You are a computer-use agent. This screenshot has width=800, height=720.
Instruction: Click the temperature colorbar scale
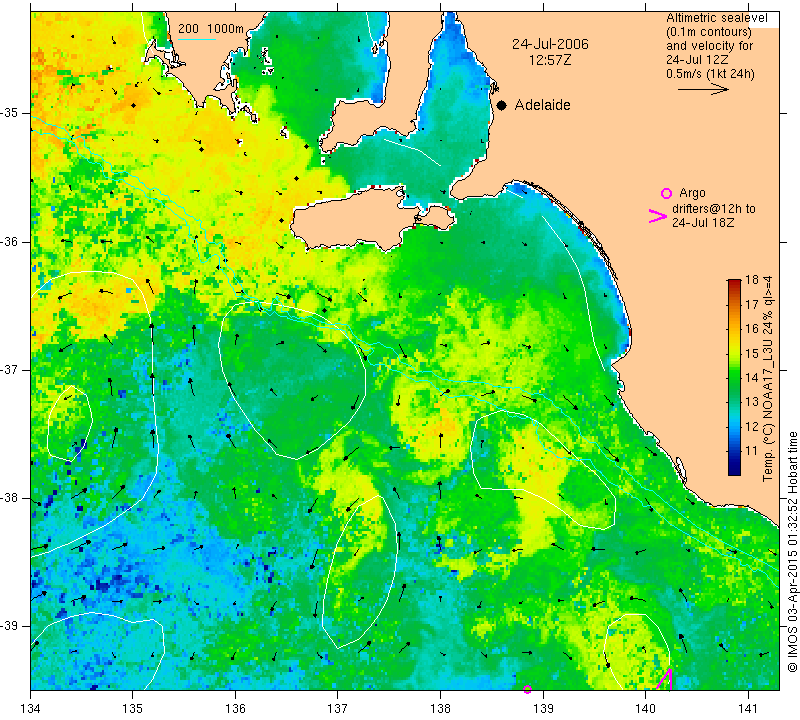[734, 377]
